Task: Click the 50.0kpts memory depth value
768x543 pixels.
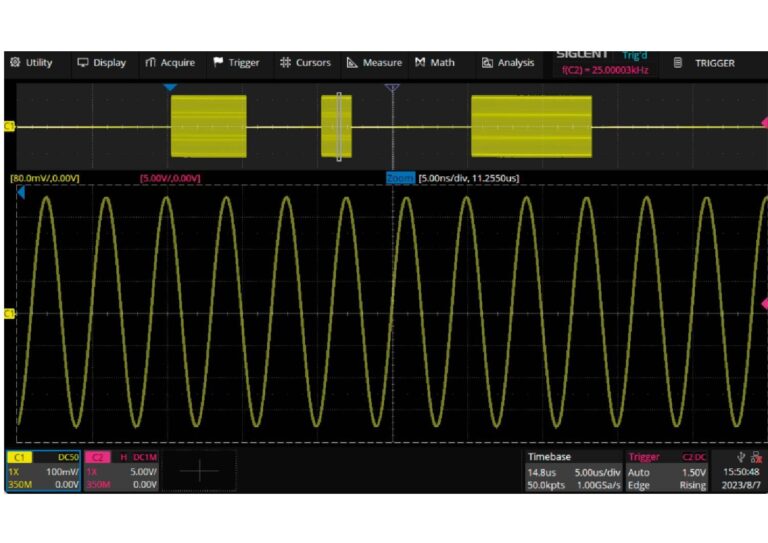Action: [546, 485]
